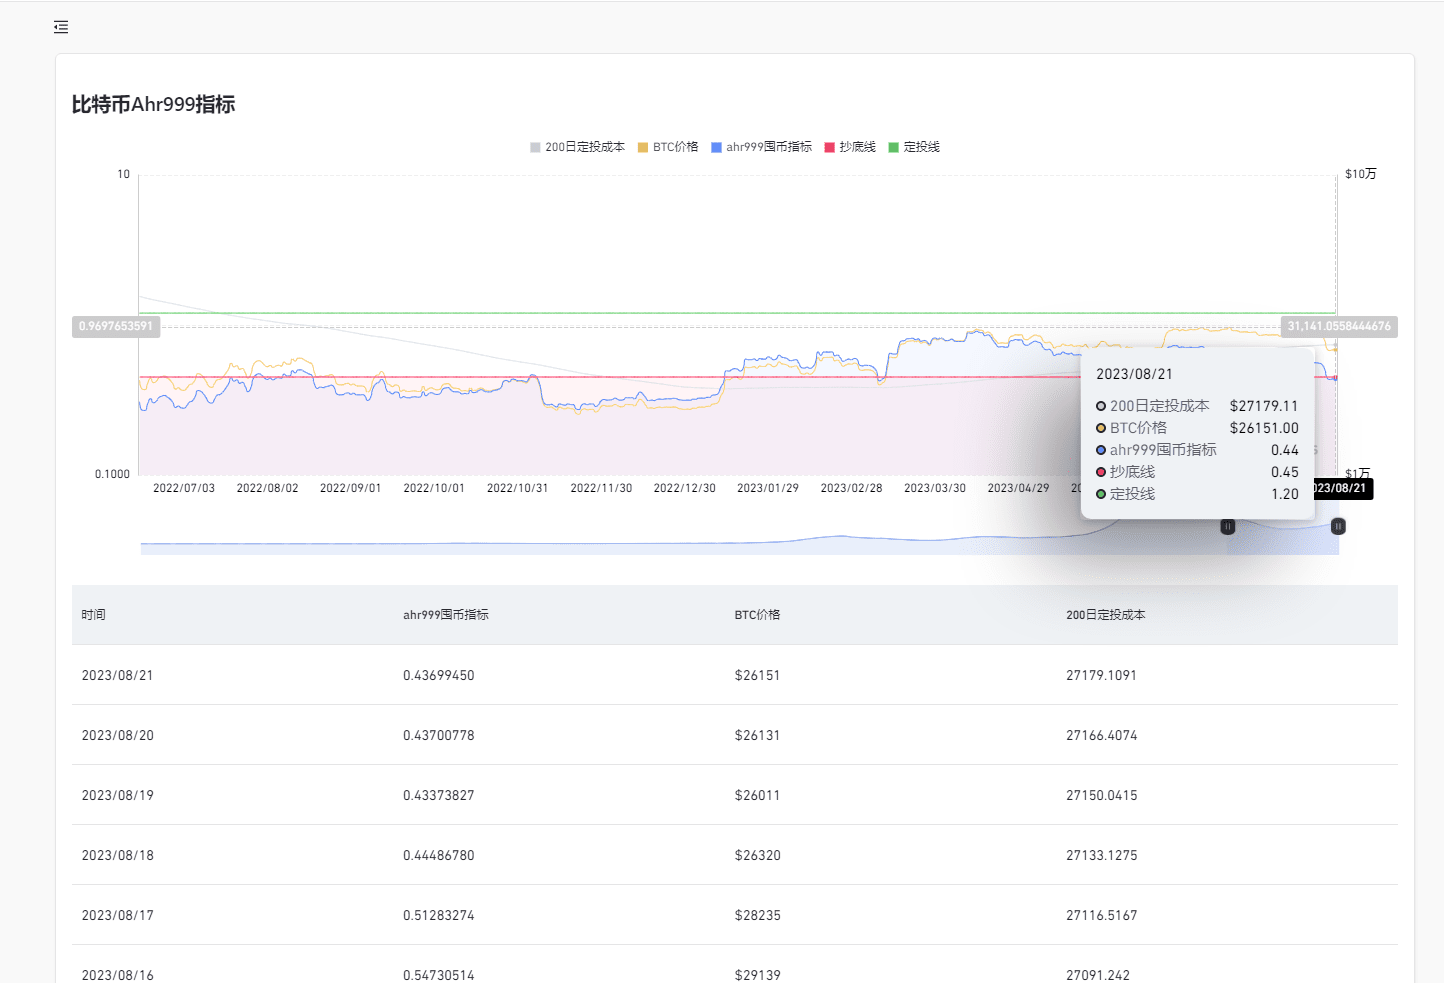The image size is (1444, 983).
Task: Click the 2023/01/29 x-axis date label
Action: 767,488
